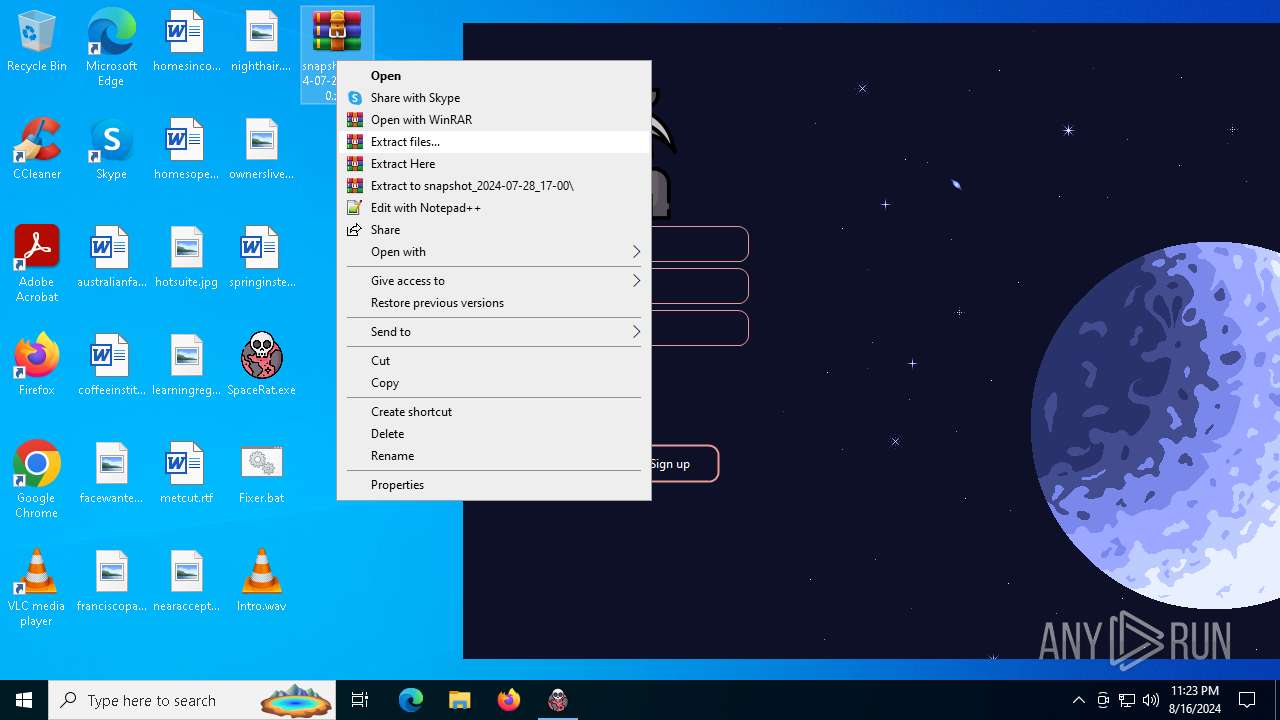Screen dimensions: 1280x720
Task: Open the notification center
Action: (x=1247, y=700)
